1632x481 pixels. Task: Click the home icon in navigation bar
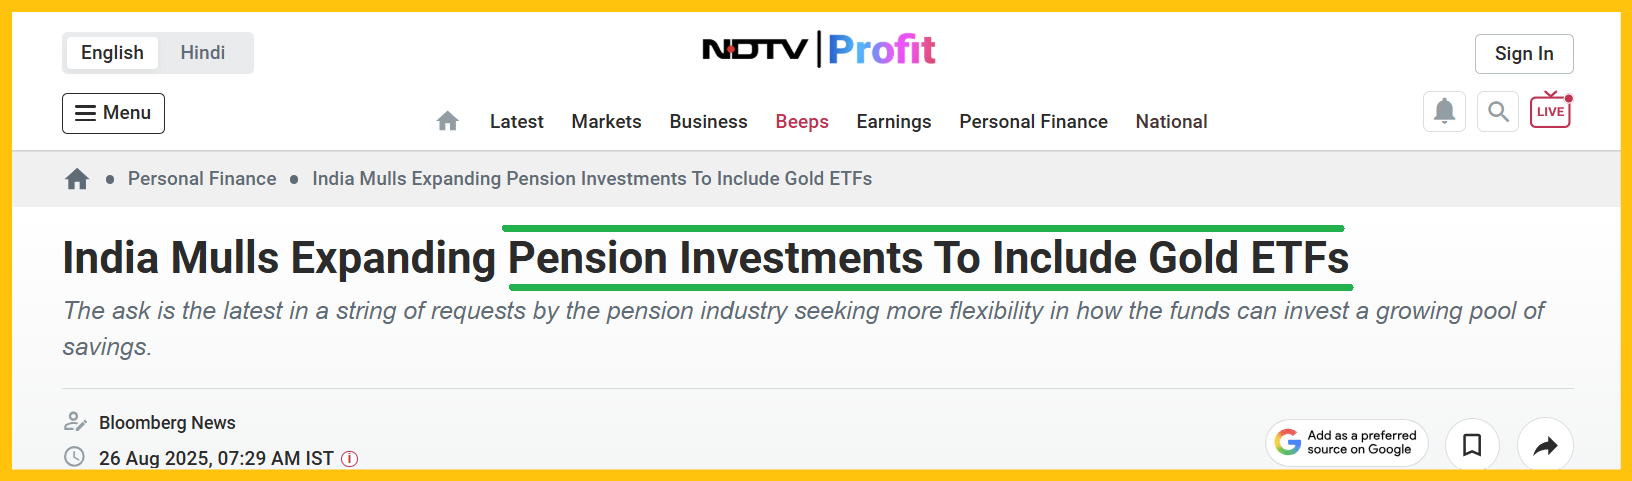pos(447,121)
